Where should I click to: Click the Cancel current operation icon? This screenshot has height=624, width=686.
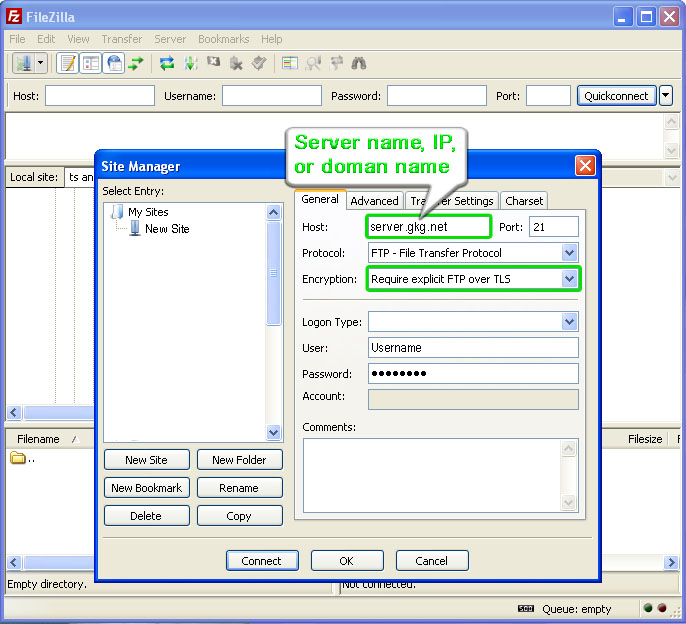pos(214,63)
